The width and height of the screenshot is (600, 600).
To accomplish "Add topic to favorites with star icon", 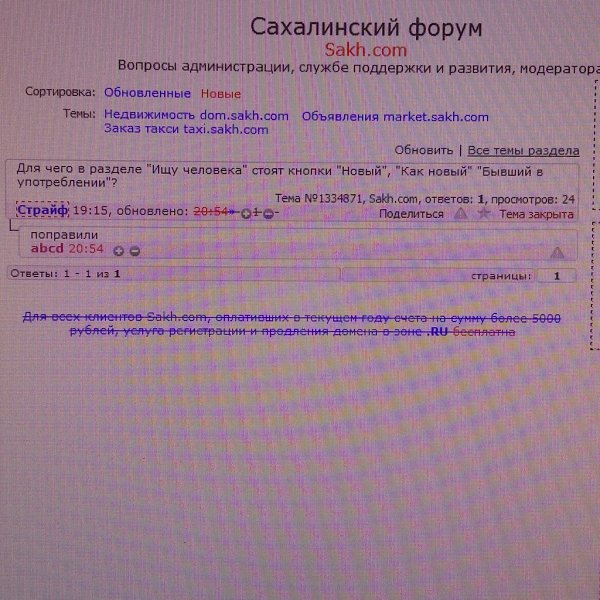I will pos(484,213).
